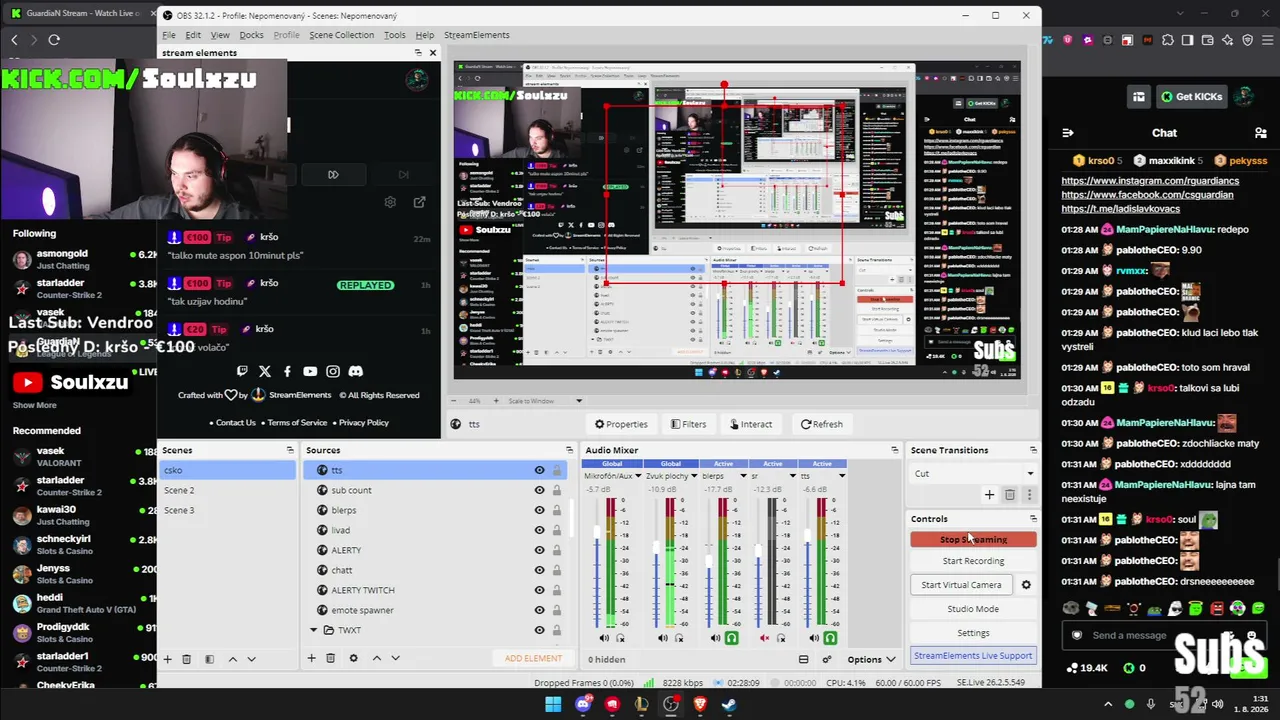Open the YouTube icon in StreamElements footer
Screen dimensions: 1280x720
pyautogui.click(x=310, y=371)
